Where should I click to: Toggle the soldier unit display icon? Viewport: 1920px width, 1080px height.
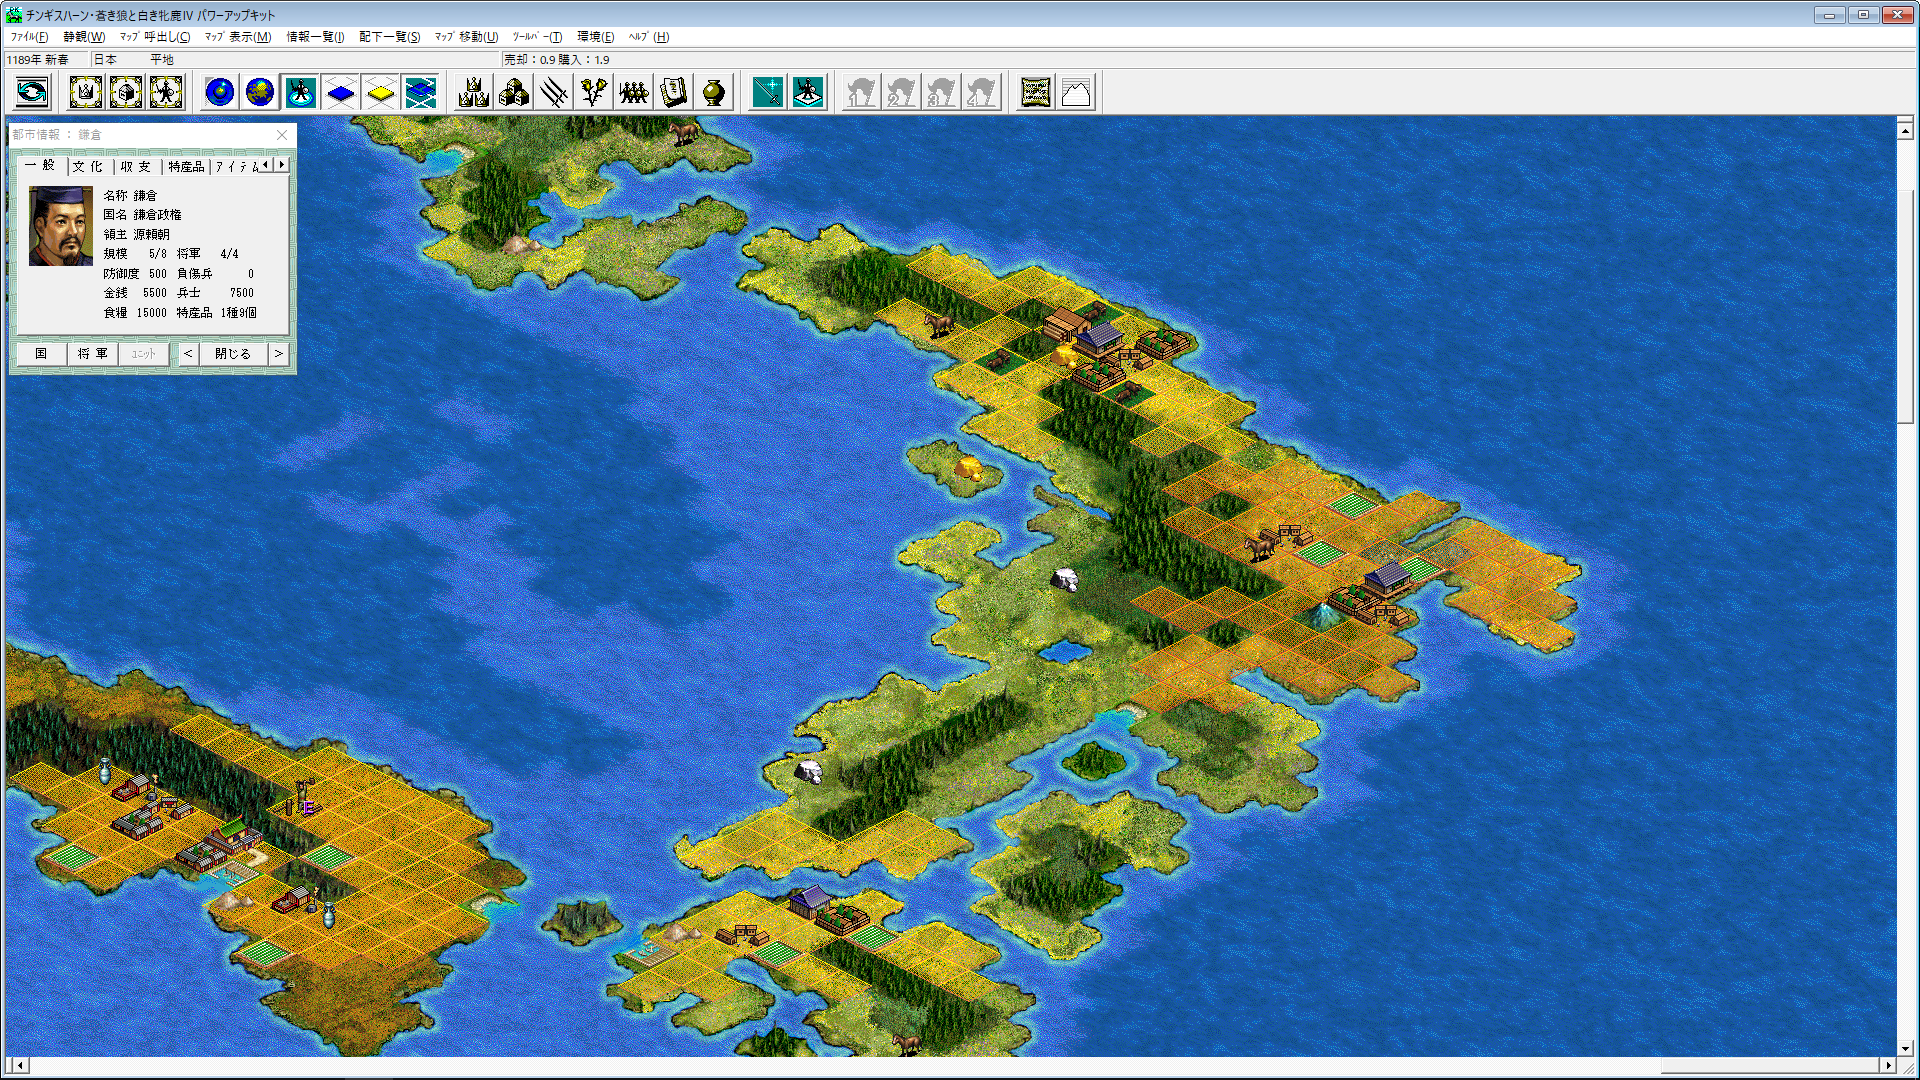point(300,93)
